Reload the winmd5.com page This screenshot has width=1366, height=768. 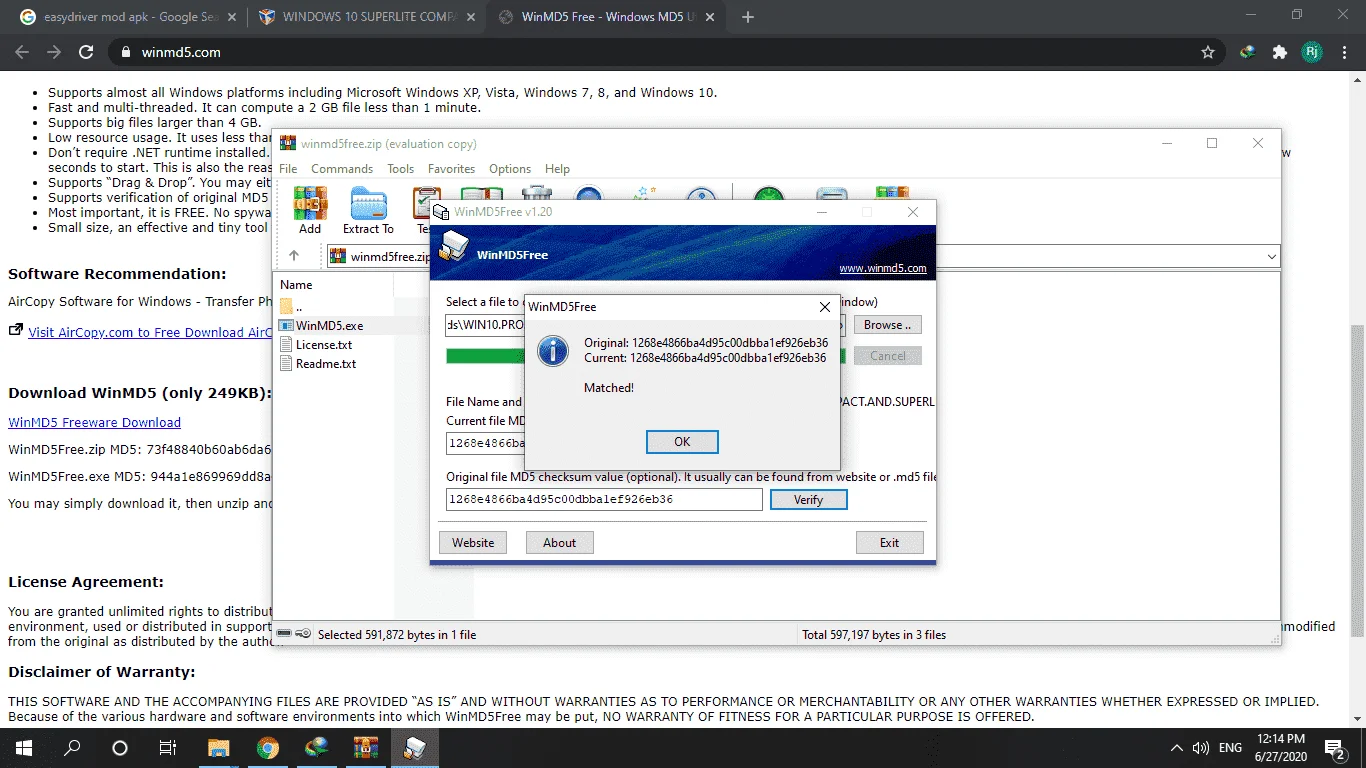(x=86, y=52)
